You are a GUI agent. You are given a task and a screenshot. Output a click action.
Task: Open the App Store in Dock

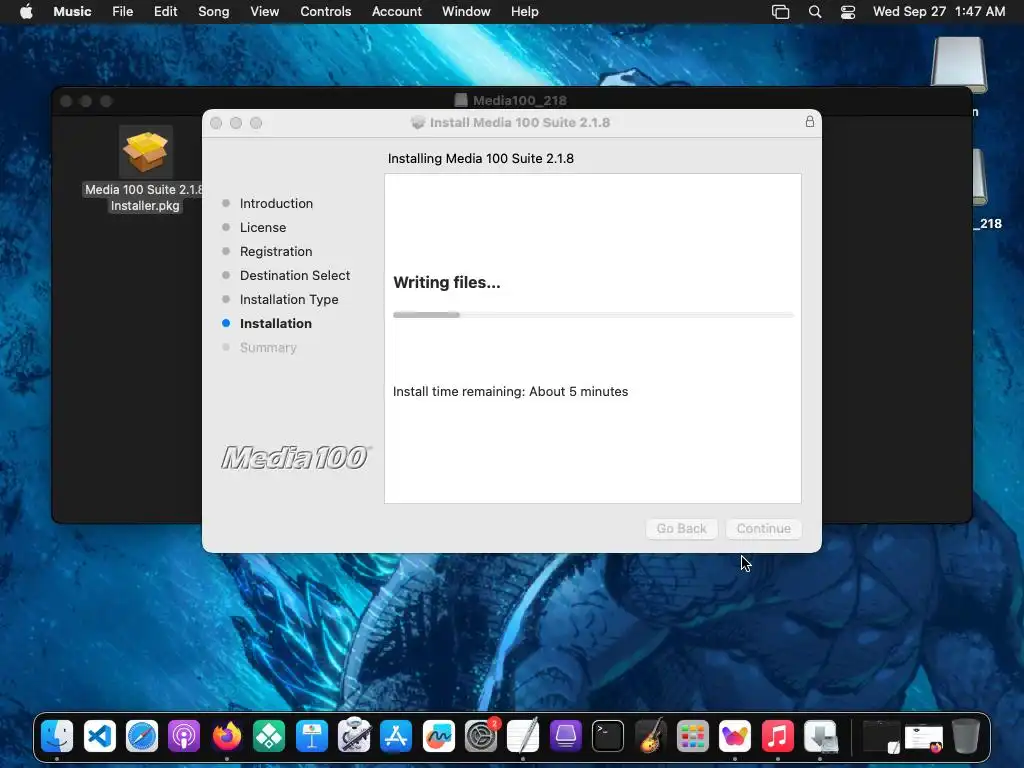click(x=396, y=737)
